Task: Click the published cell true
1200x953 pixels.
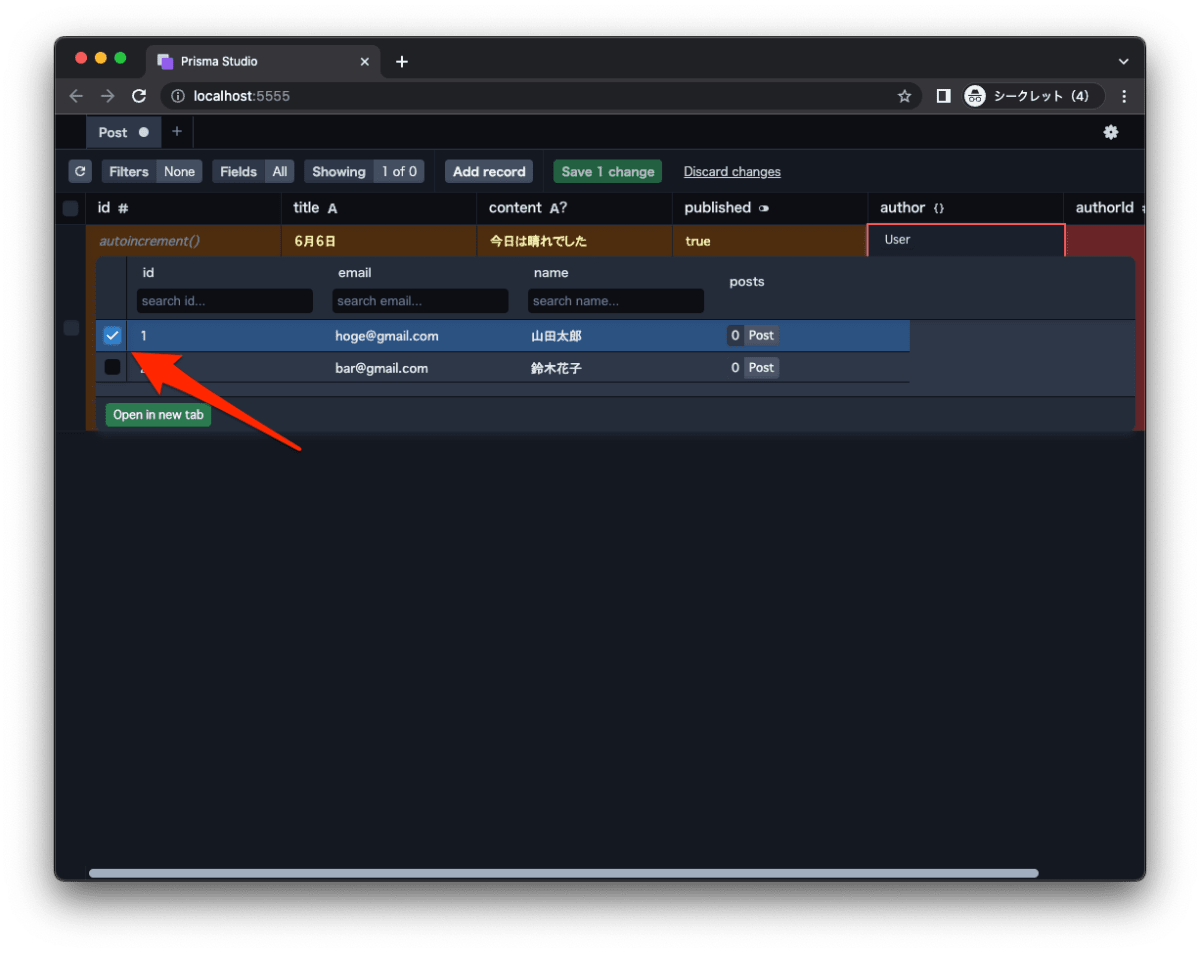Action: point(770,241)
